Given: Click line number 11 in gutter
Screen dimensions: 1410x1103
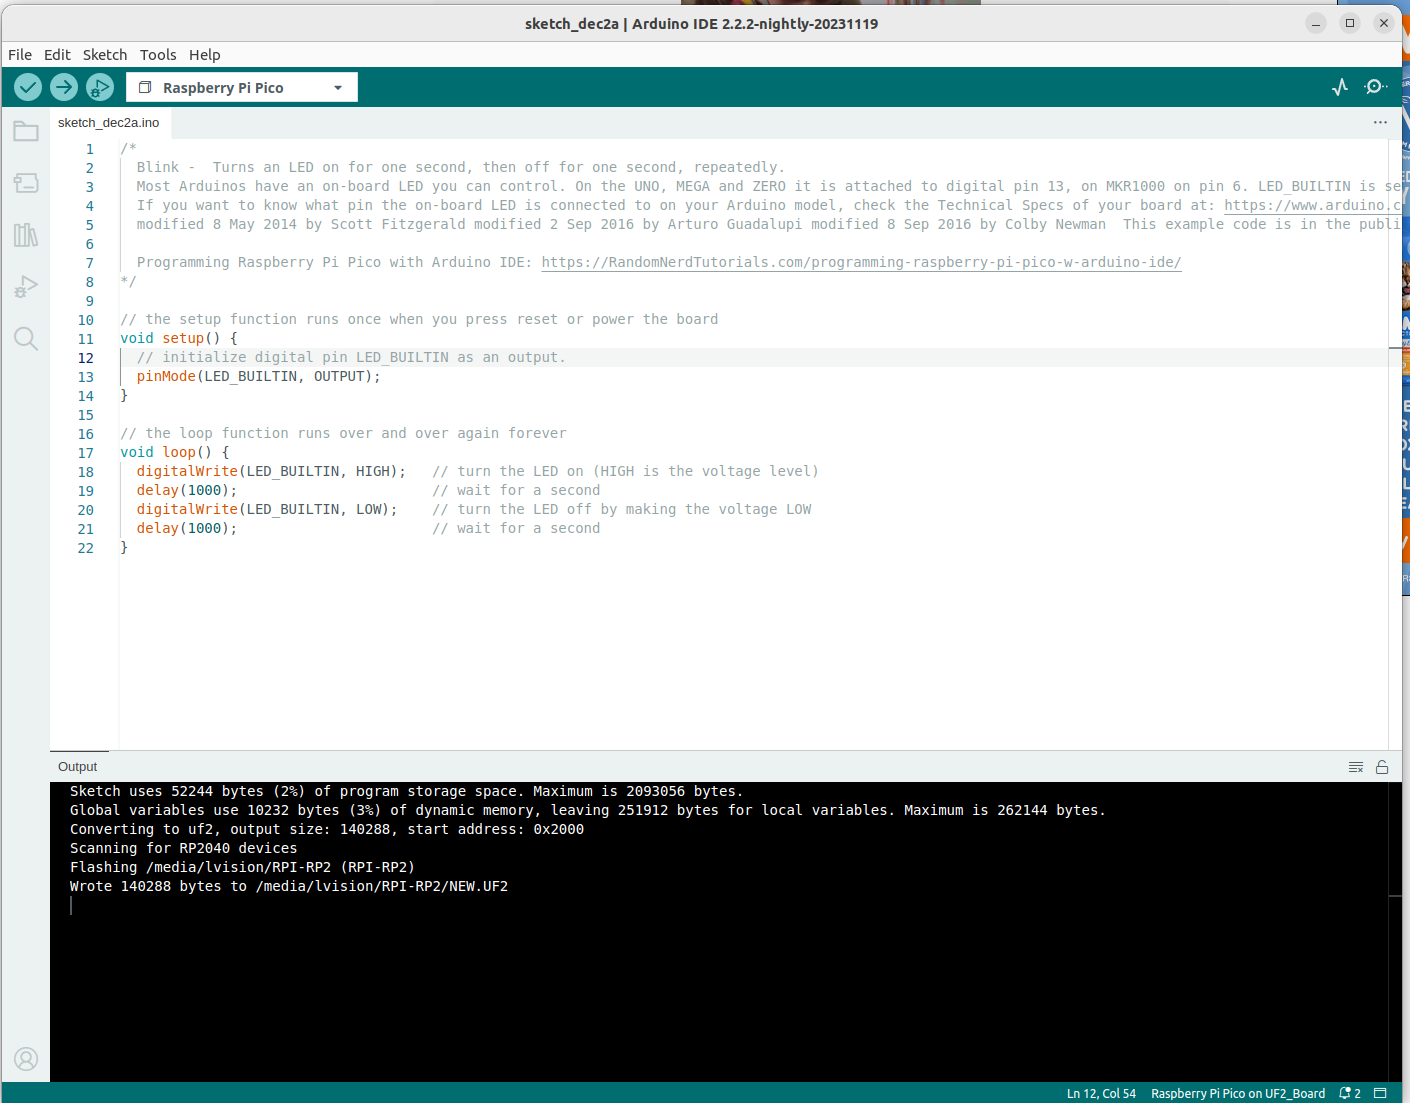Looking at the screenshot, I should [86, 339].
